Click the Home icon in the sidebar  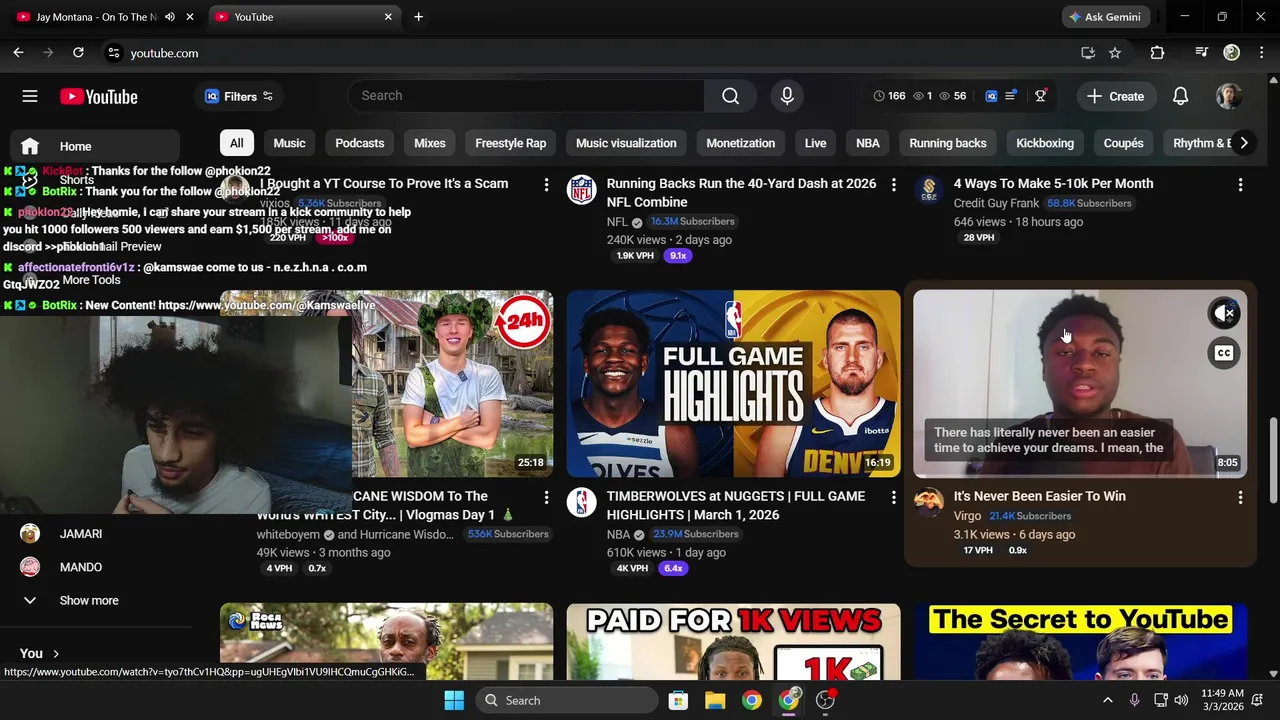(30, 146)
